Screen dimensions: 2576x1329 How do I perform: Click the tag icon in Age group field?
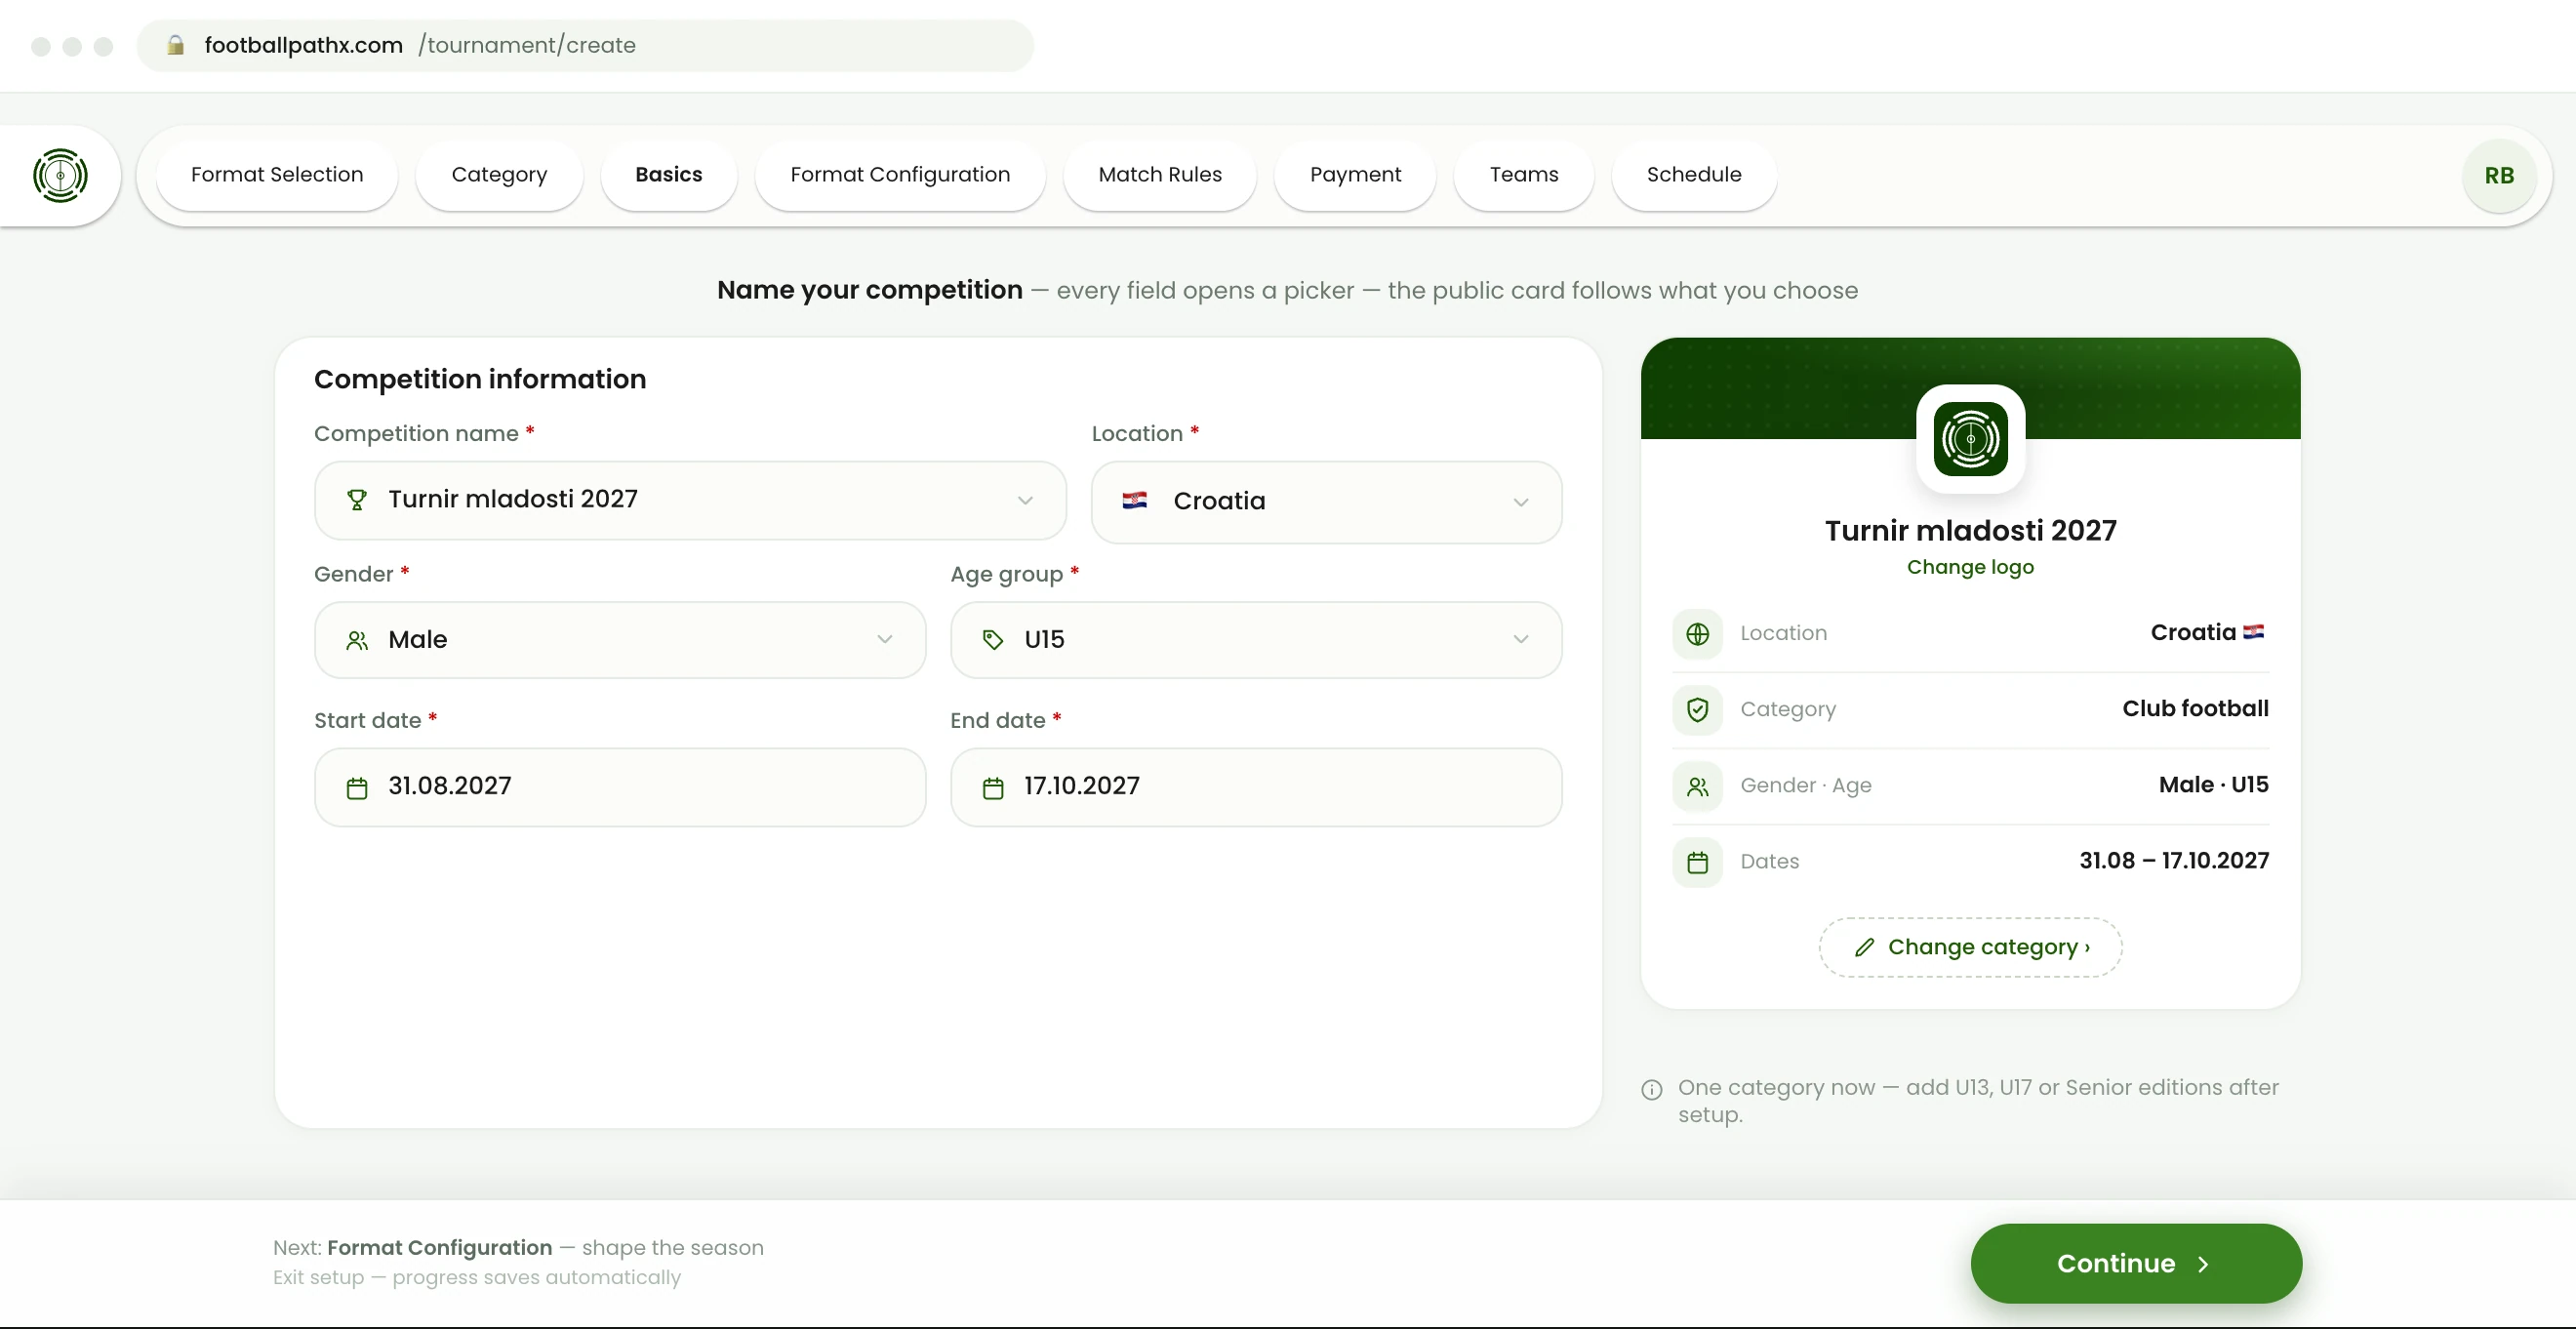pyautogui.click(x=993, y=640)
